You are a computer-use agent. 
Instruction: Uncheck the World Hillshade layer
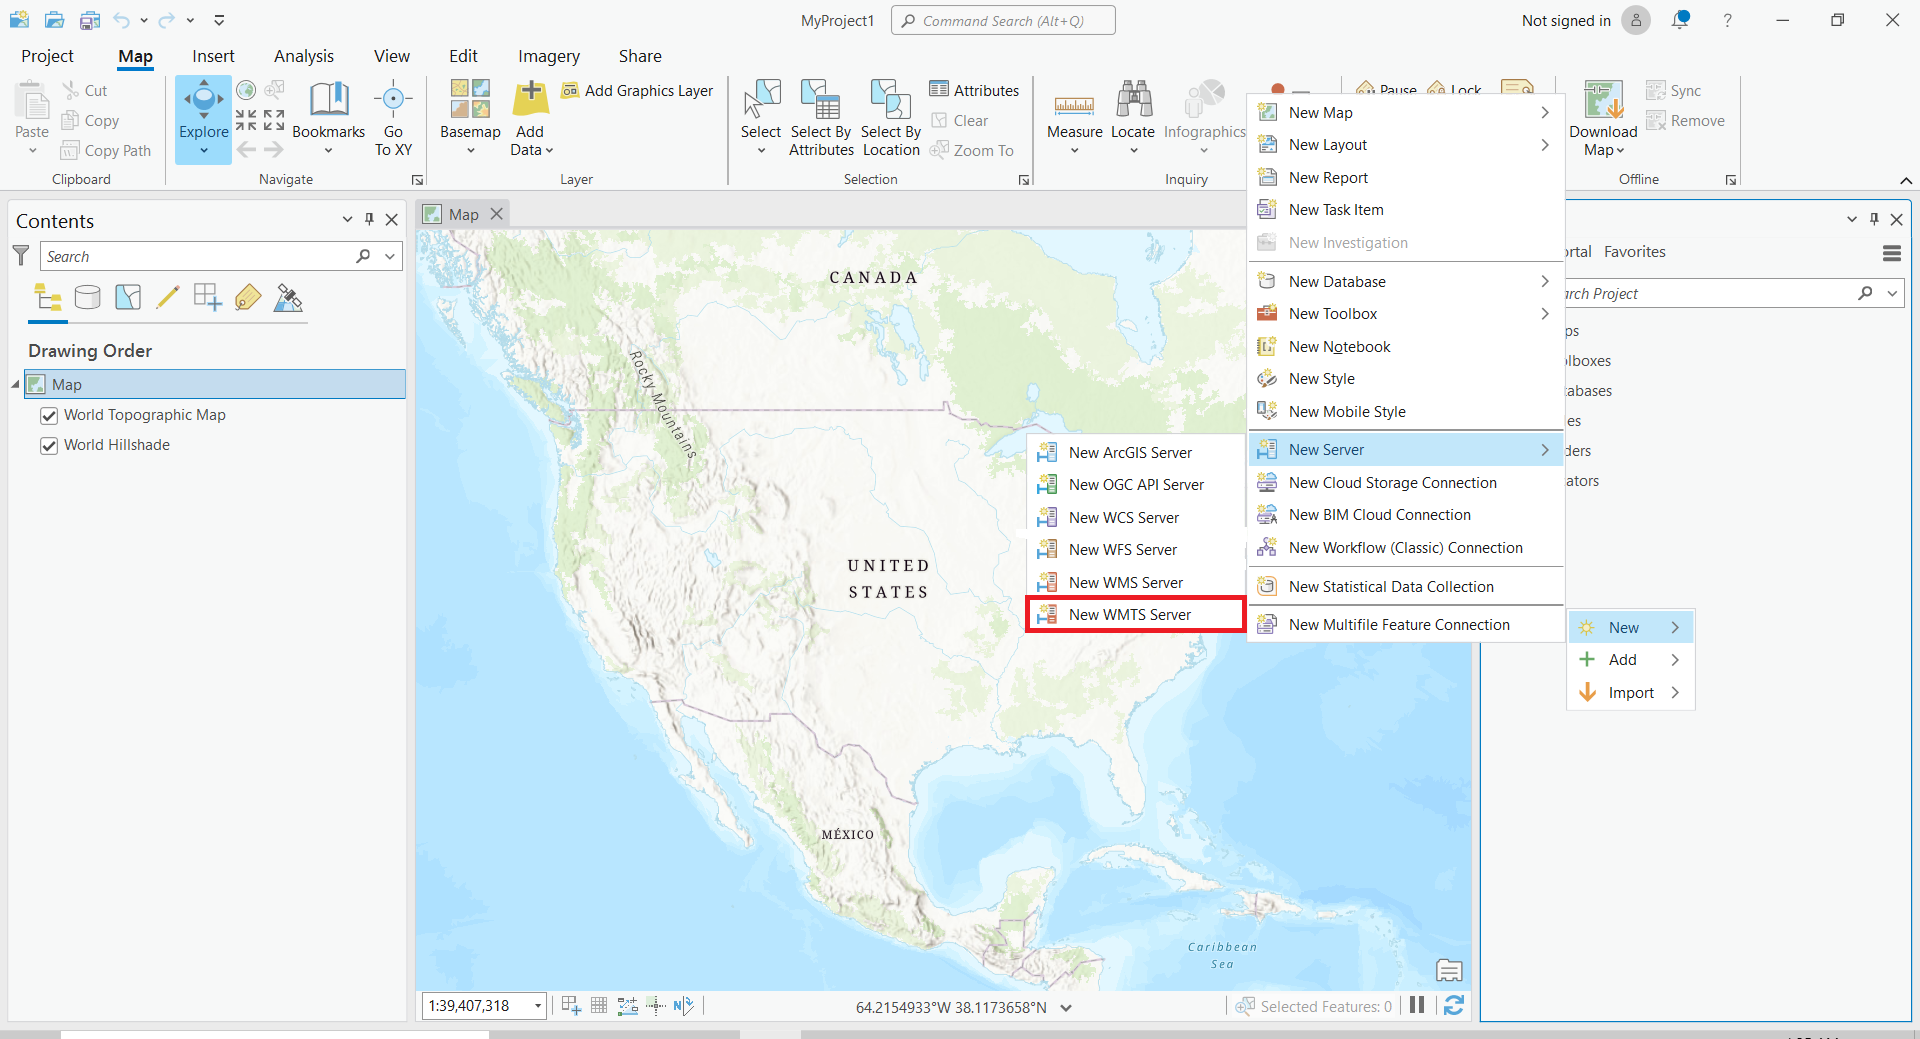pos(49,446)
